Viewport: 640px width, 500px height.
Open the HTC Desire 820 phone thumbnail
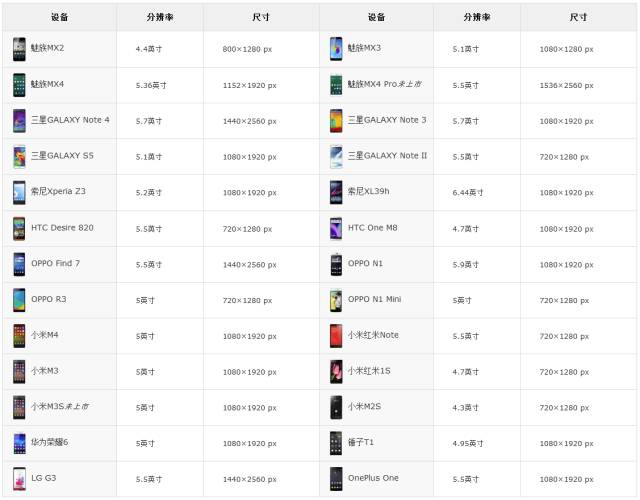(19, 229)
